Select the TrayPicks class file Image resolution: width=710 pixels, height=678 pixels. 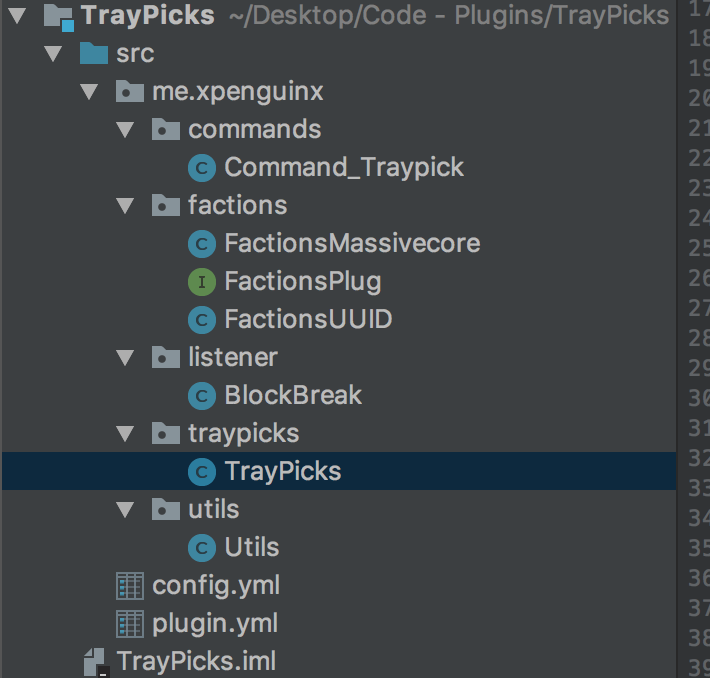click(x=282, y=472)
